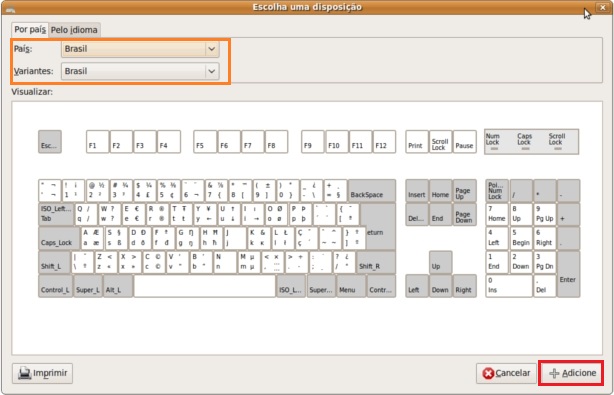Click the F9 key in the preview
This screenshot has width=614, height=395.
pyautogui.click(x=312, y=141)
